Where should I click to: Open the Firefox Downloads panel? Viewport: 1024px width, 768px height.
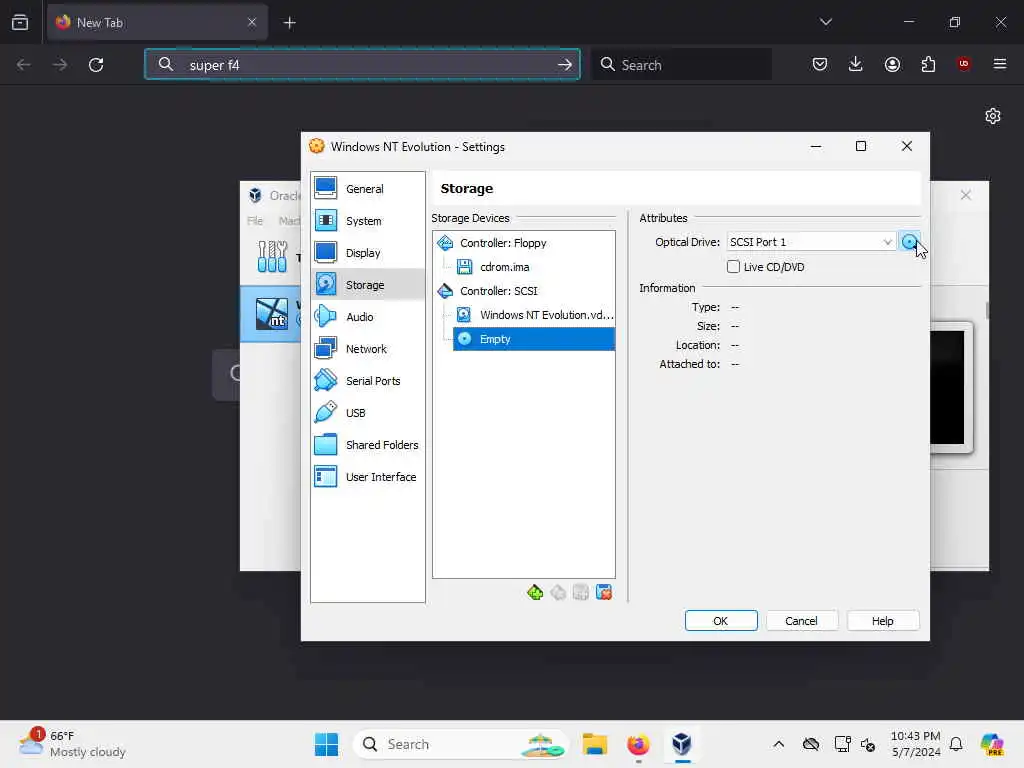point(856,64)
